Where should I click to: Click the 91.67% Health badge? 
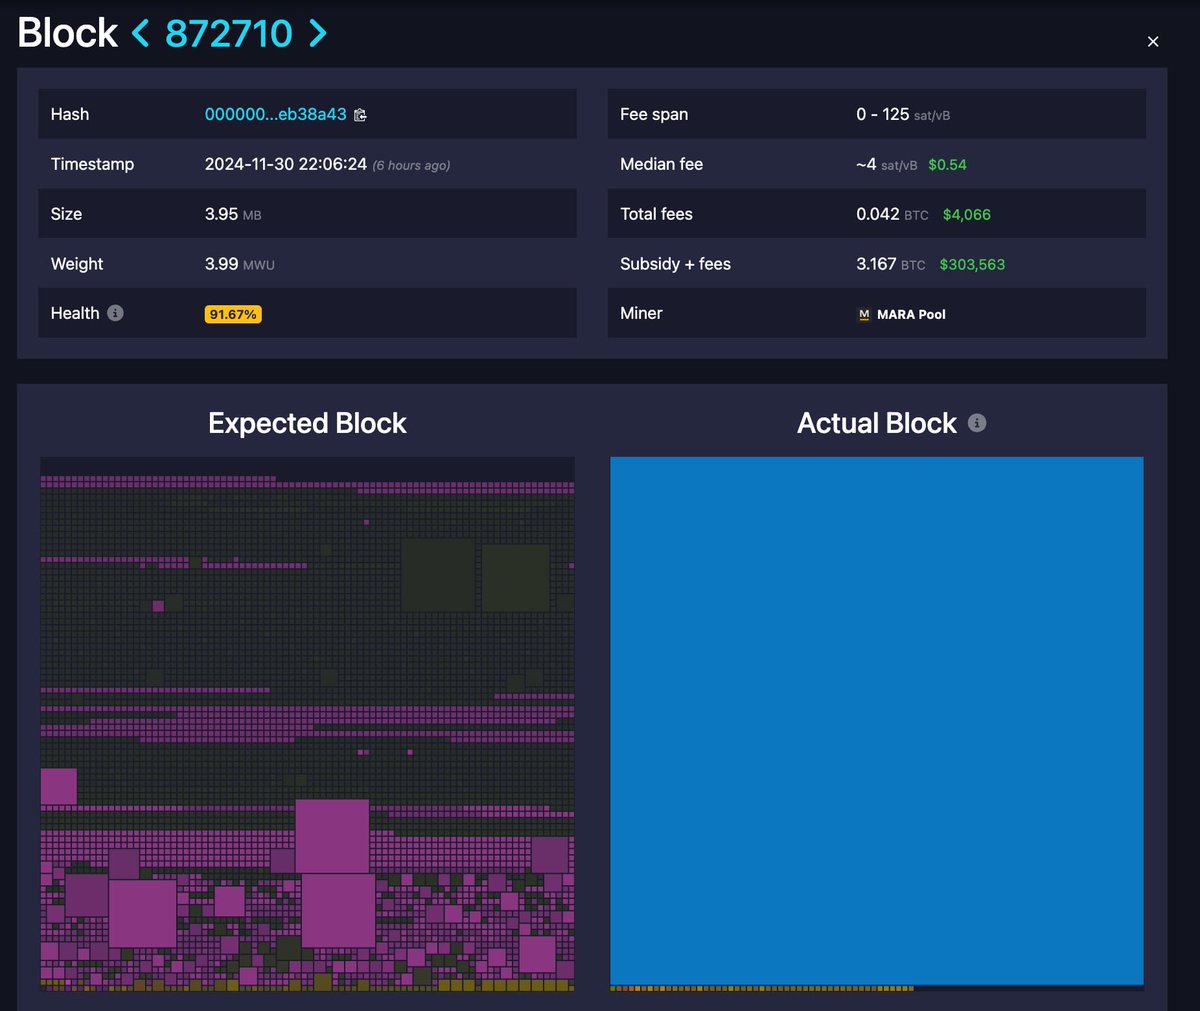tap(232, 313)
